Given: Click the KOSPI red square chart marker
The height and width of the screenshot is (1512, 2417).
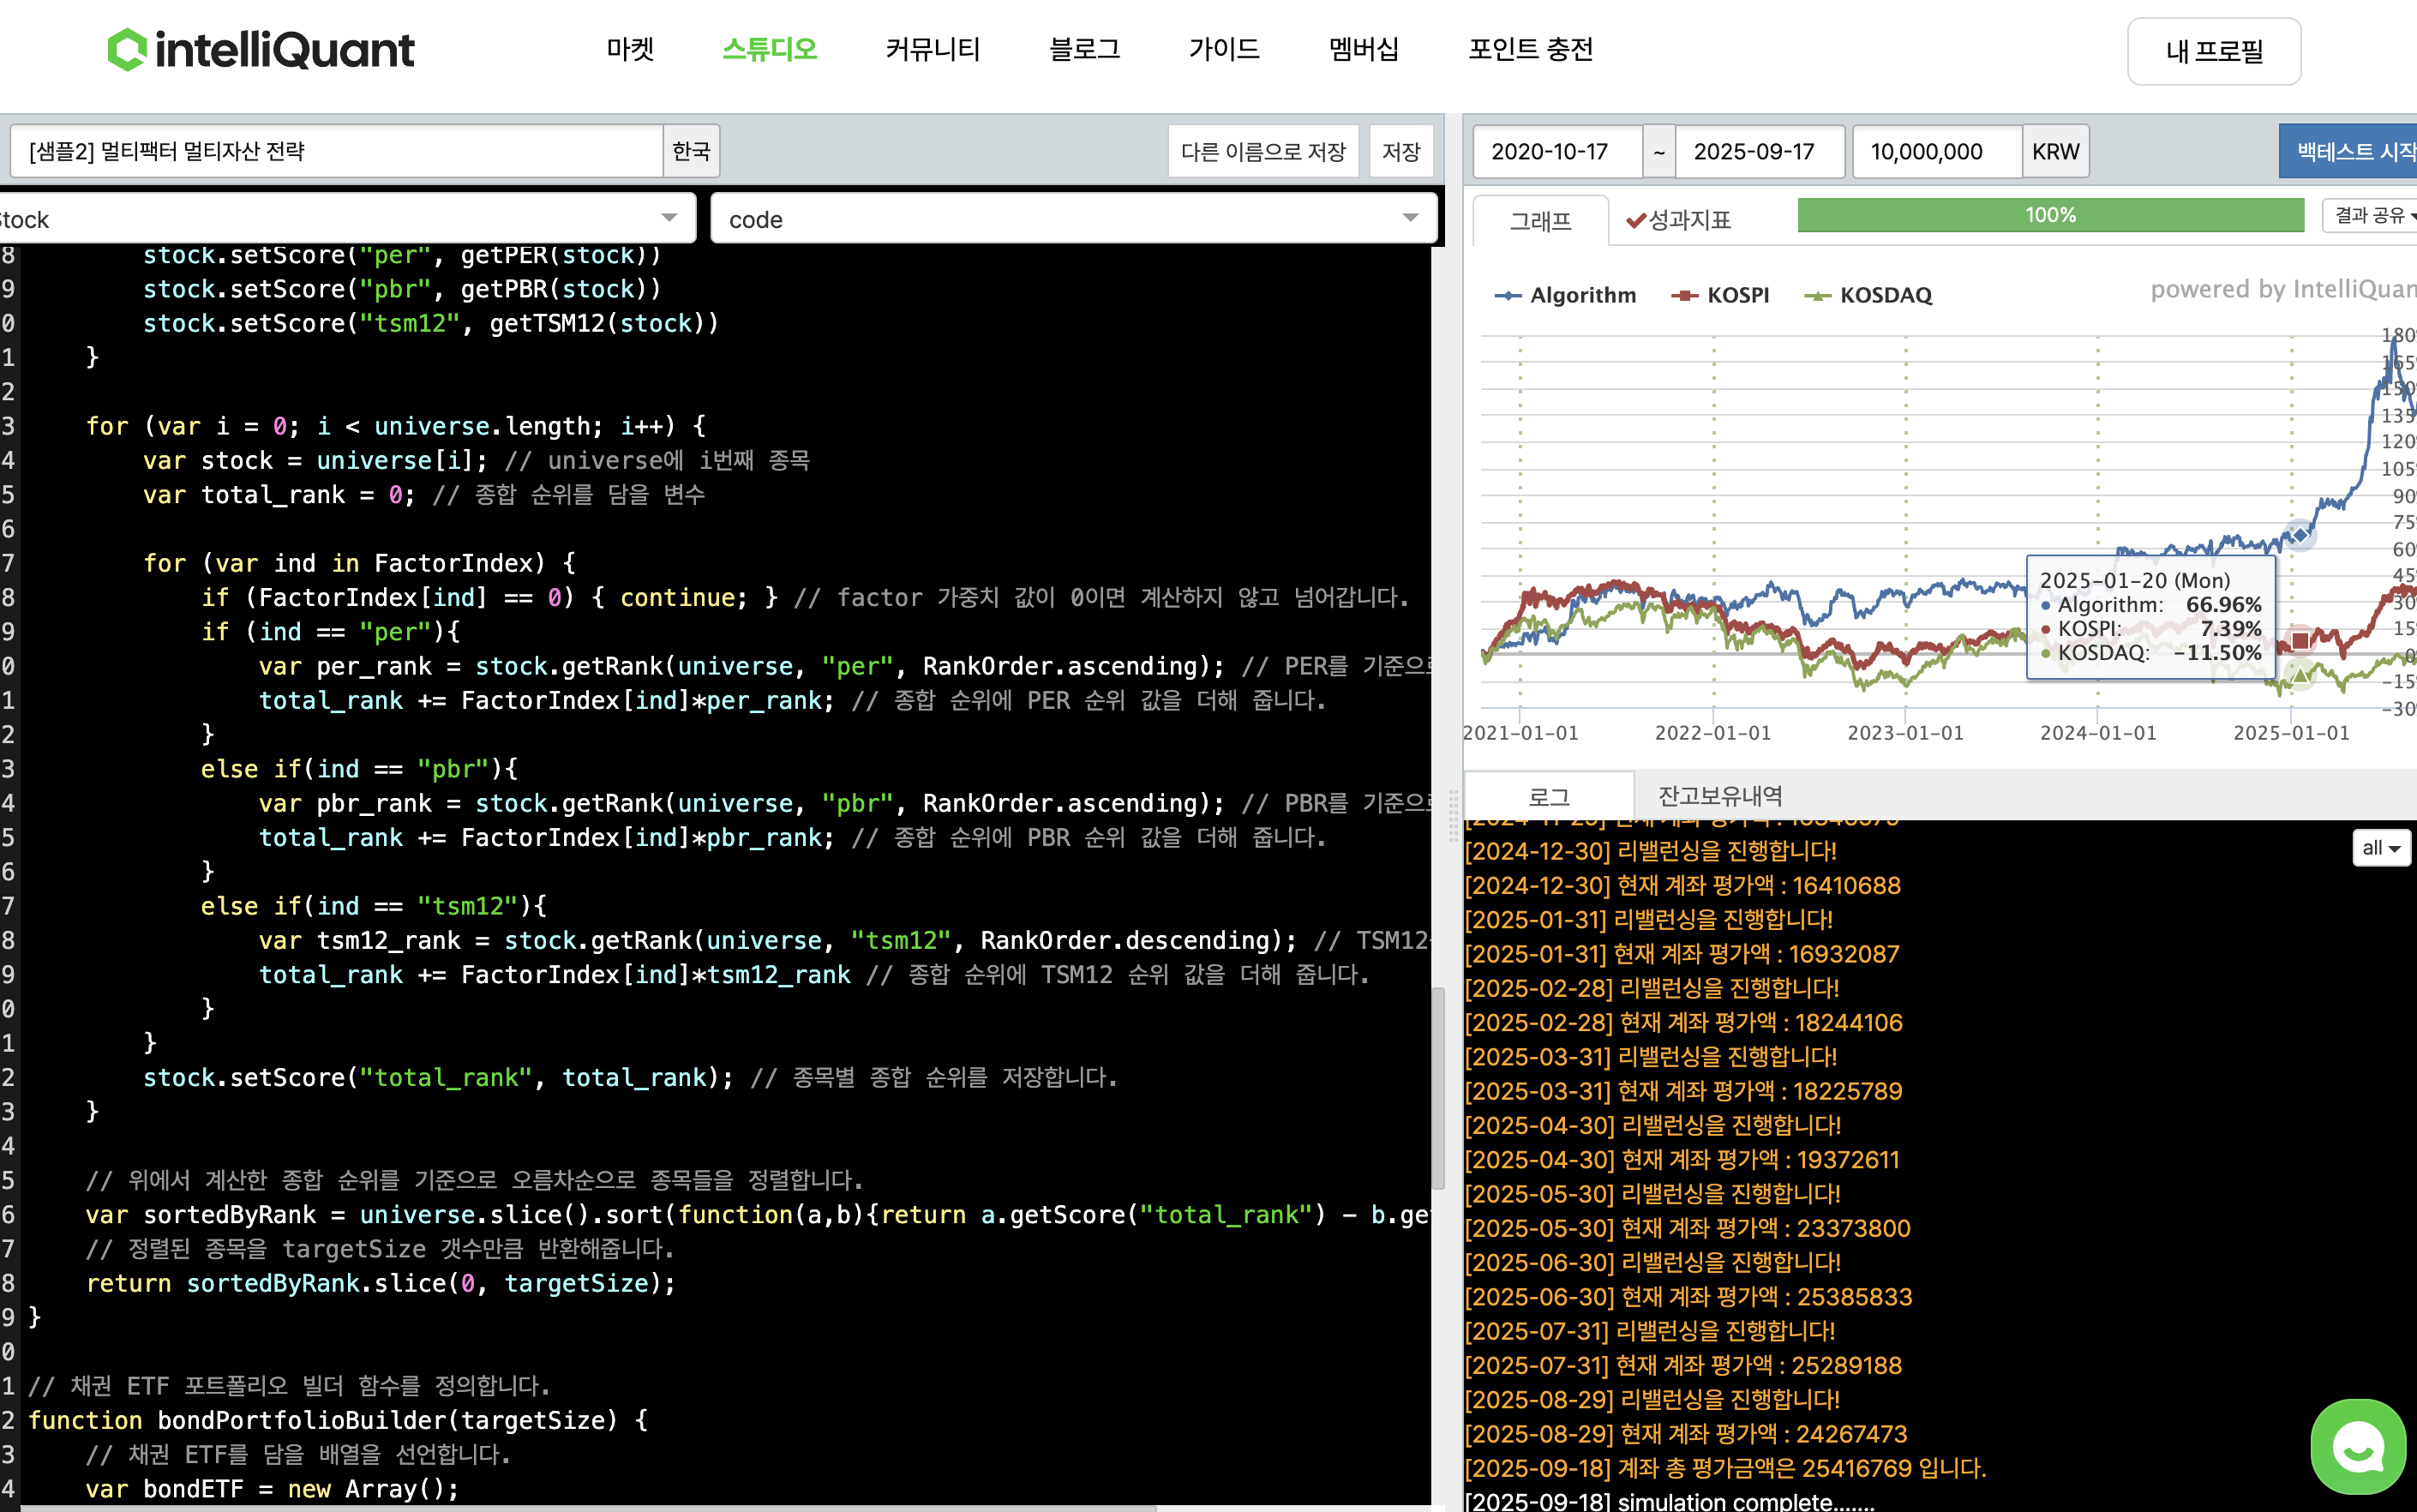Looking at the screenshot, I should tap(2300, 640).
